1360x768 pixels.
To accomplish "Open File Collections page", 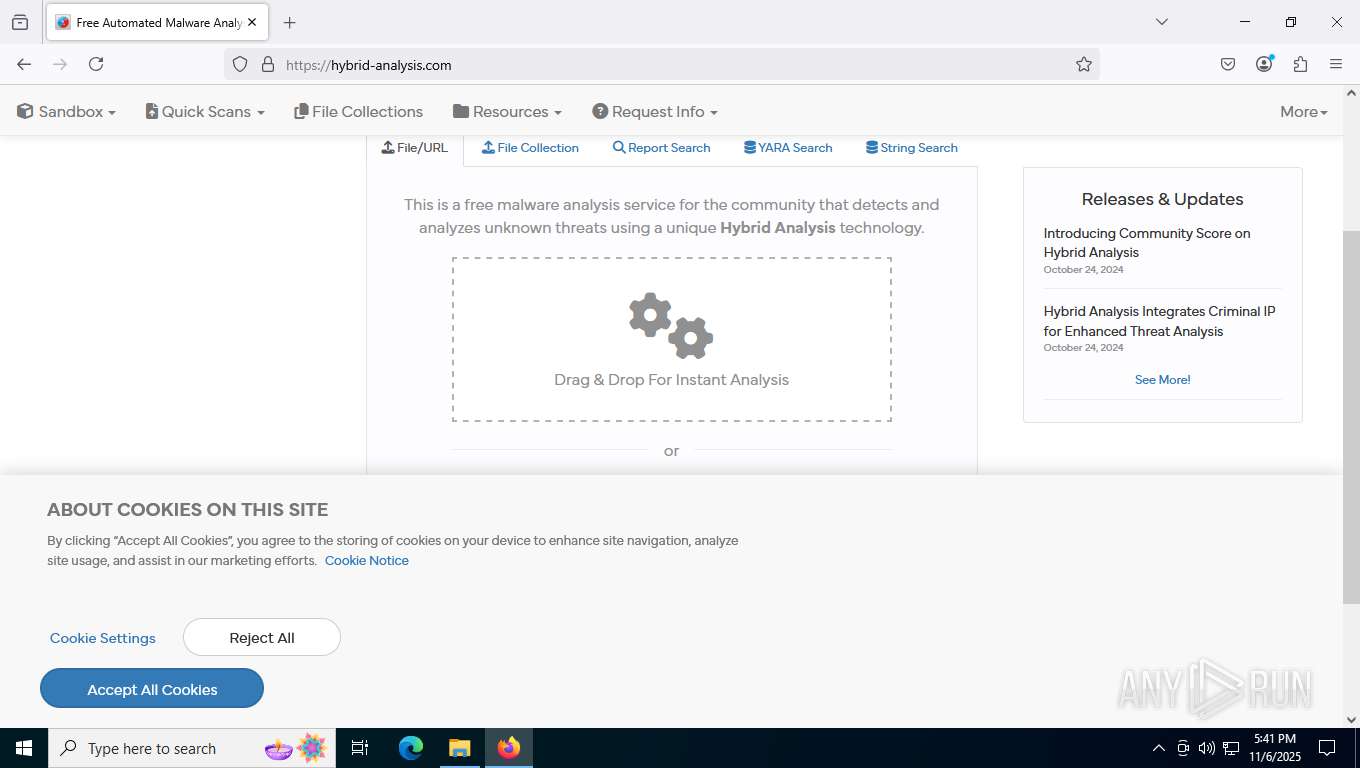I will tap(358, 112).
